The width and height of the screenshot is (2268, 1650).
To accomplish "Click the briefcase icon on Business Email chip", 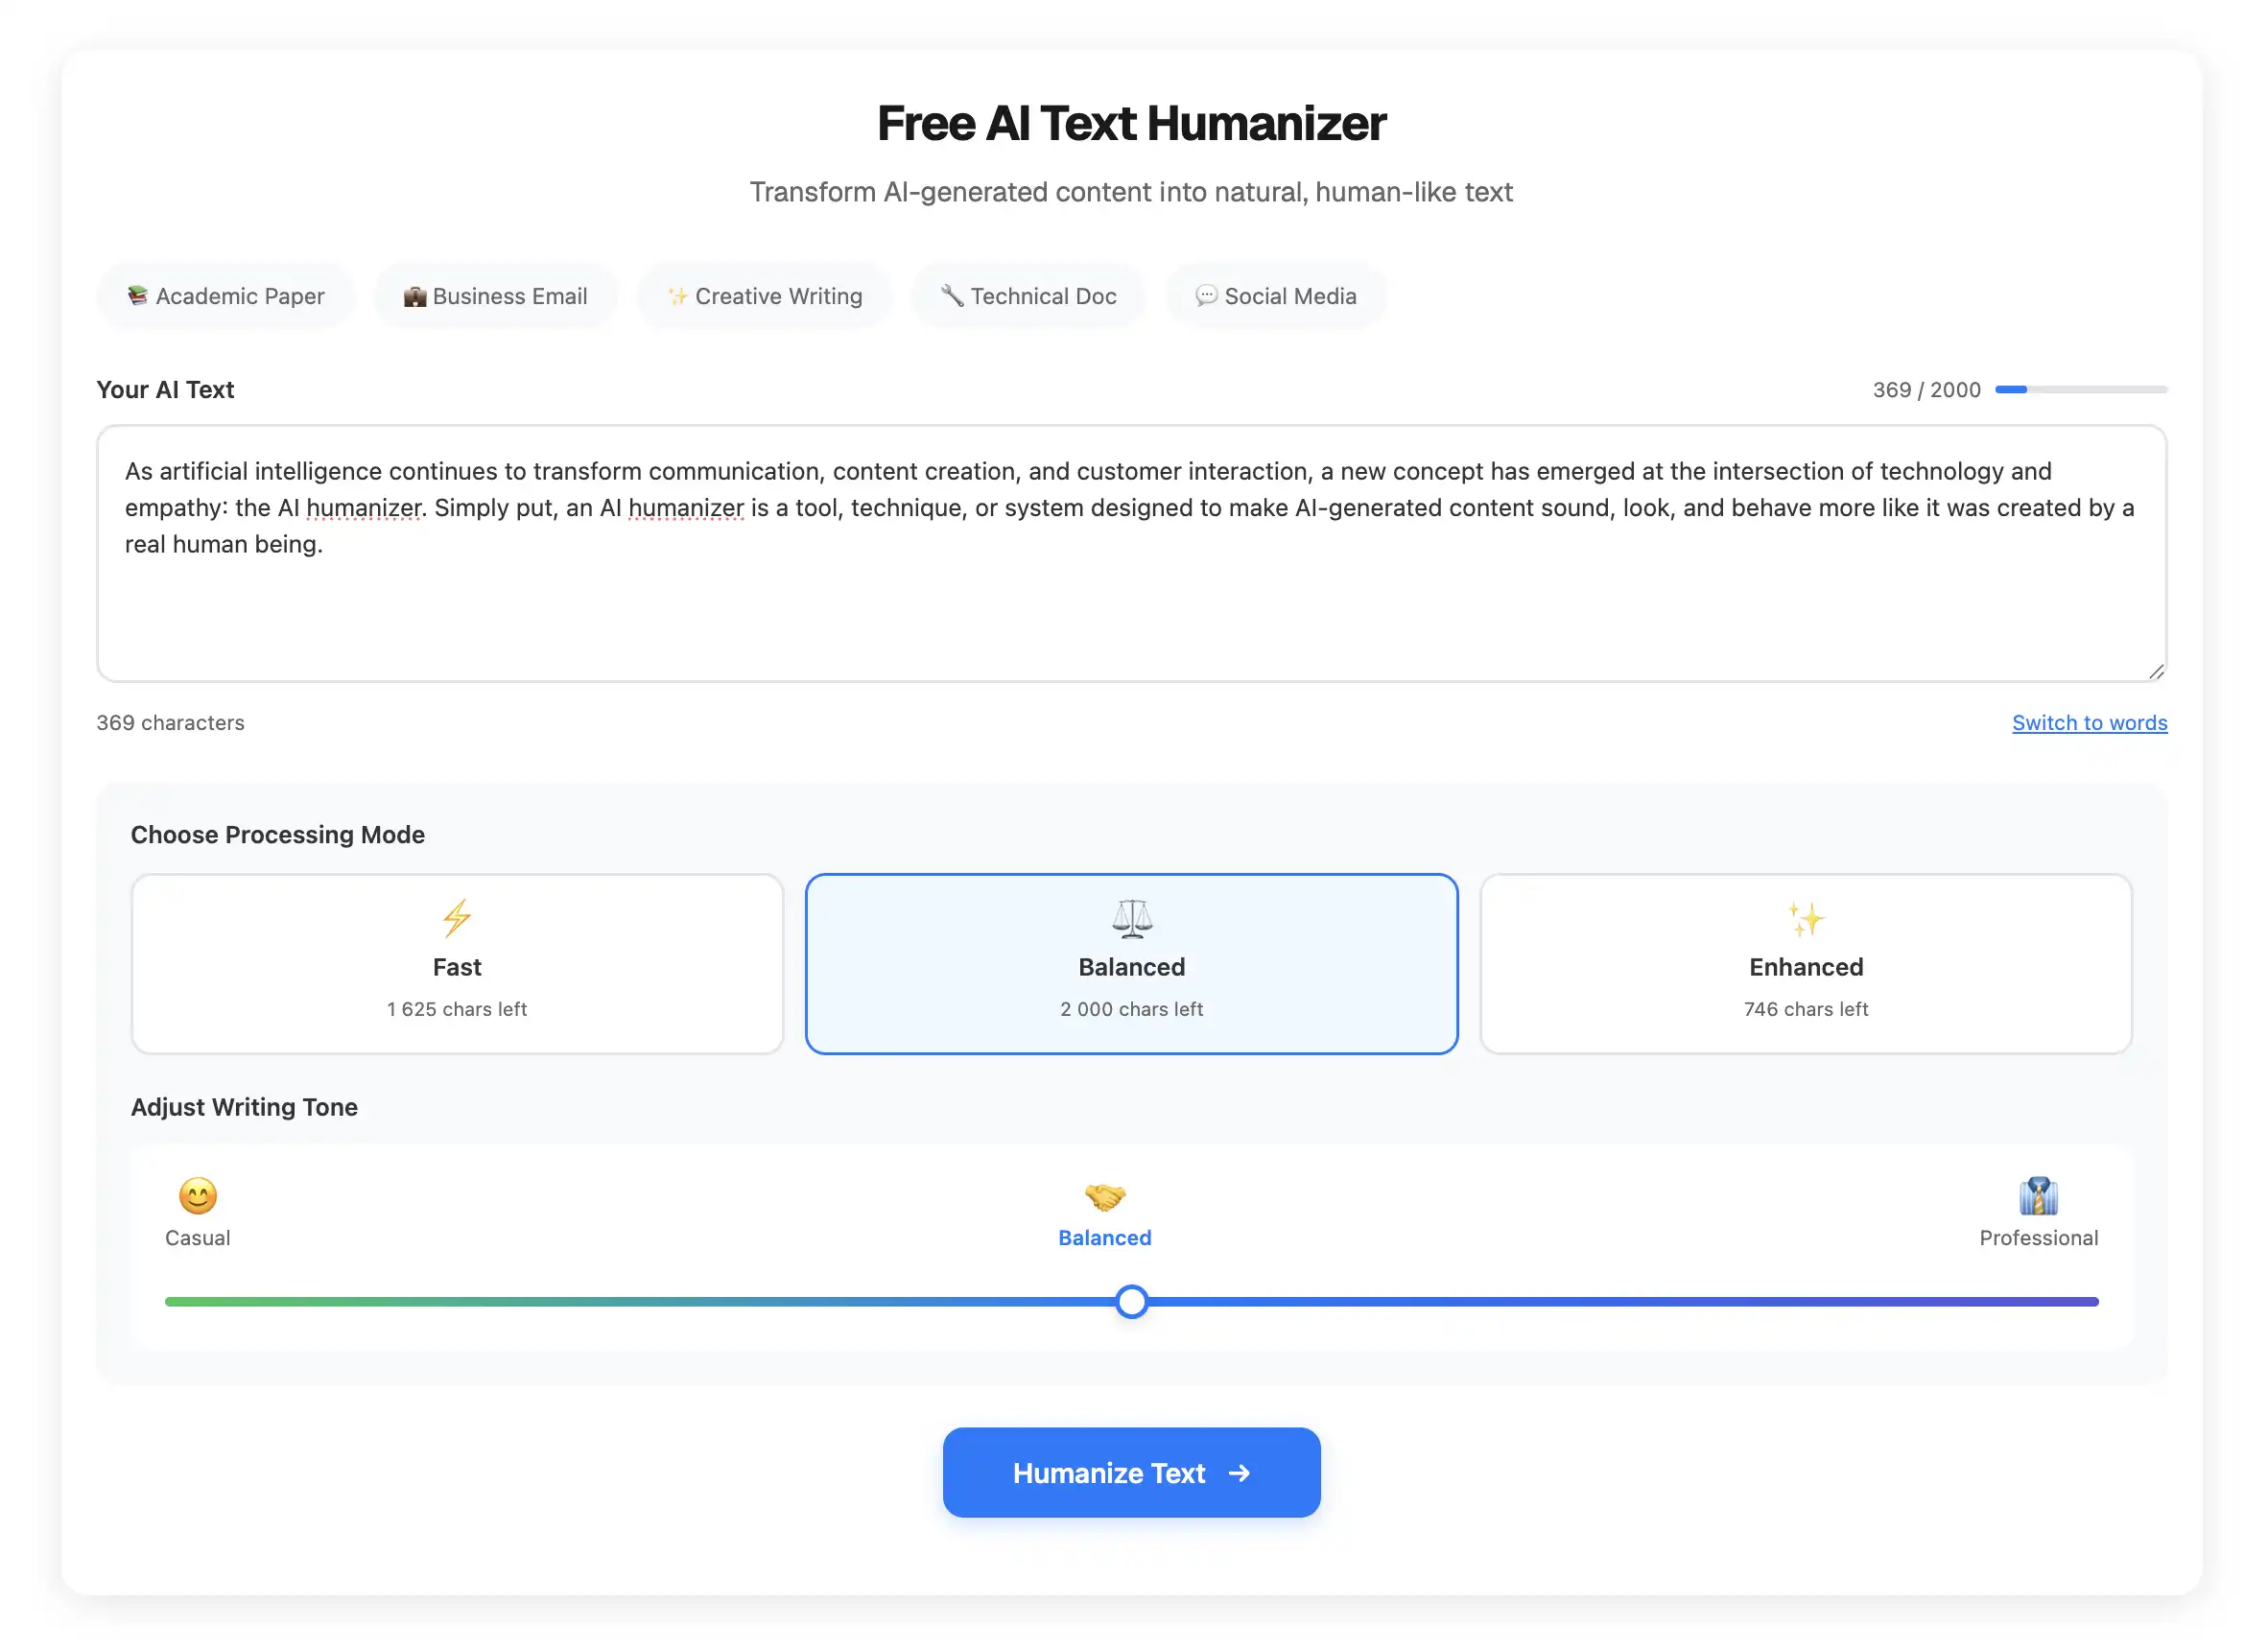I will [414, 295].
